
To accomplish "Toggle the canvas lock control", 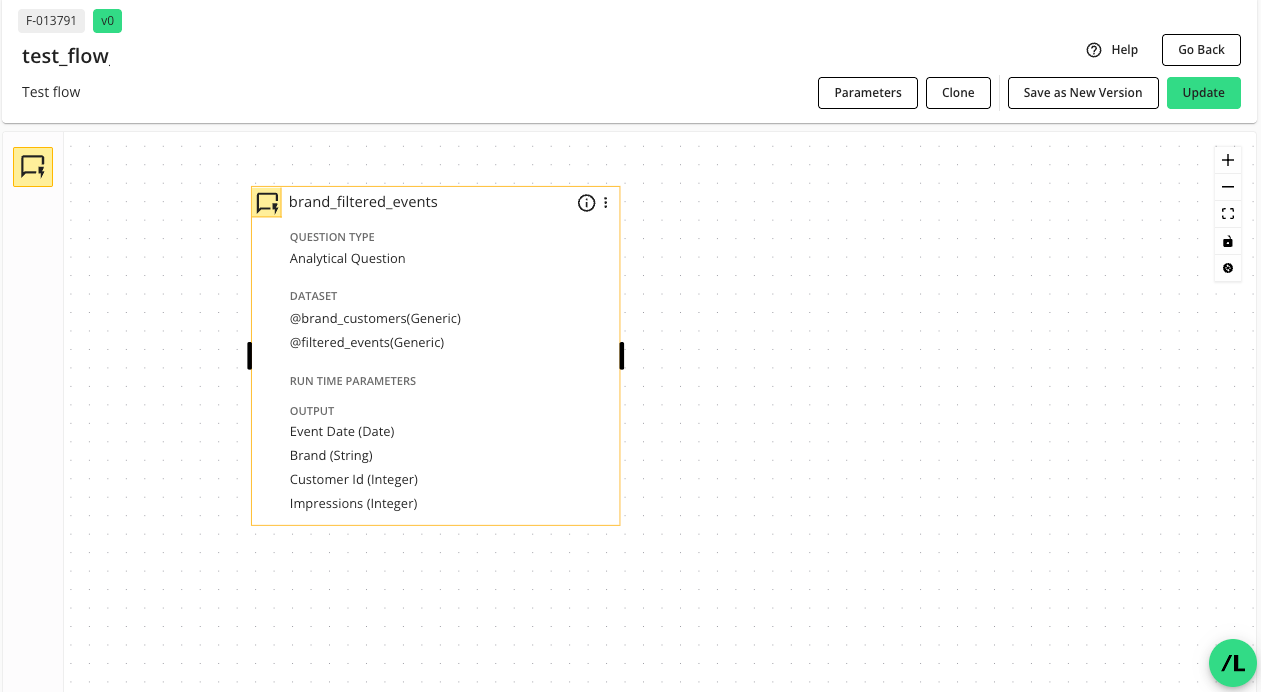I will tap(1227, 241).
